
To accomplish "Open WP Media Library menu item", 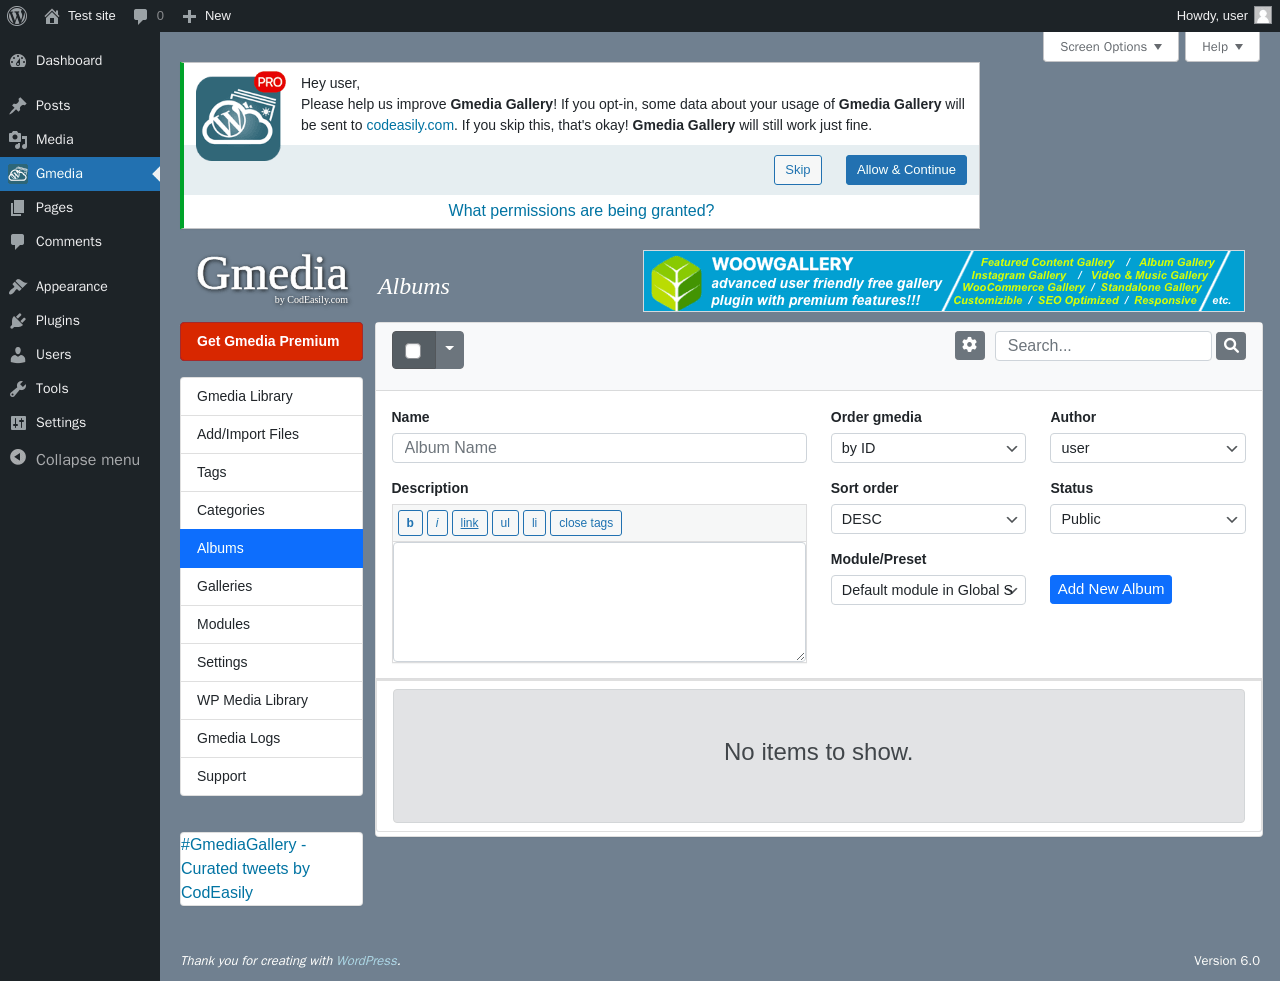I will [x=271, y=700].
